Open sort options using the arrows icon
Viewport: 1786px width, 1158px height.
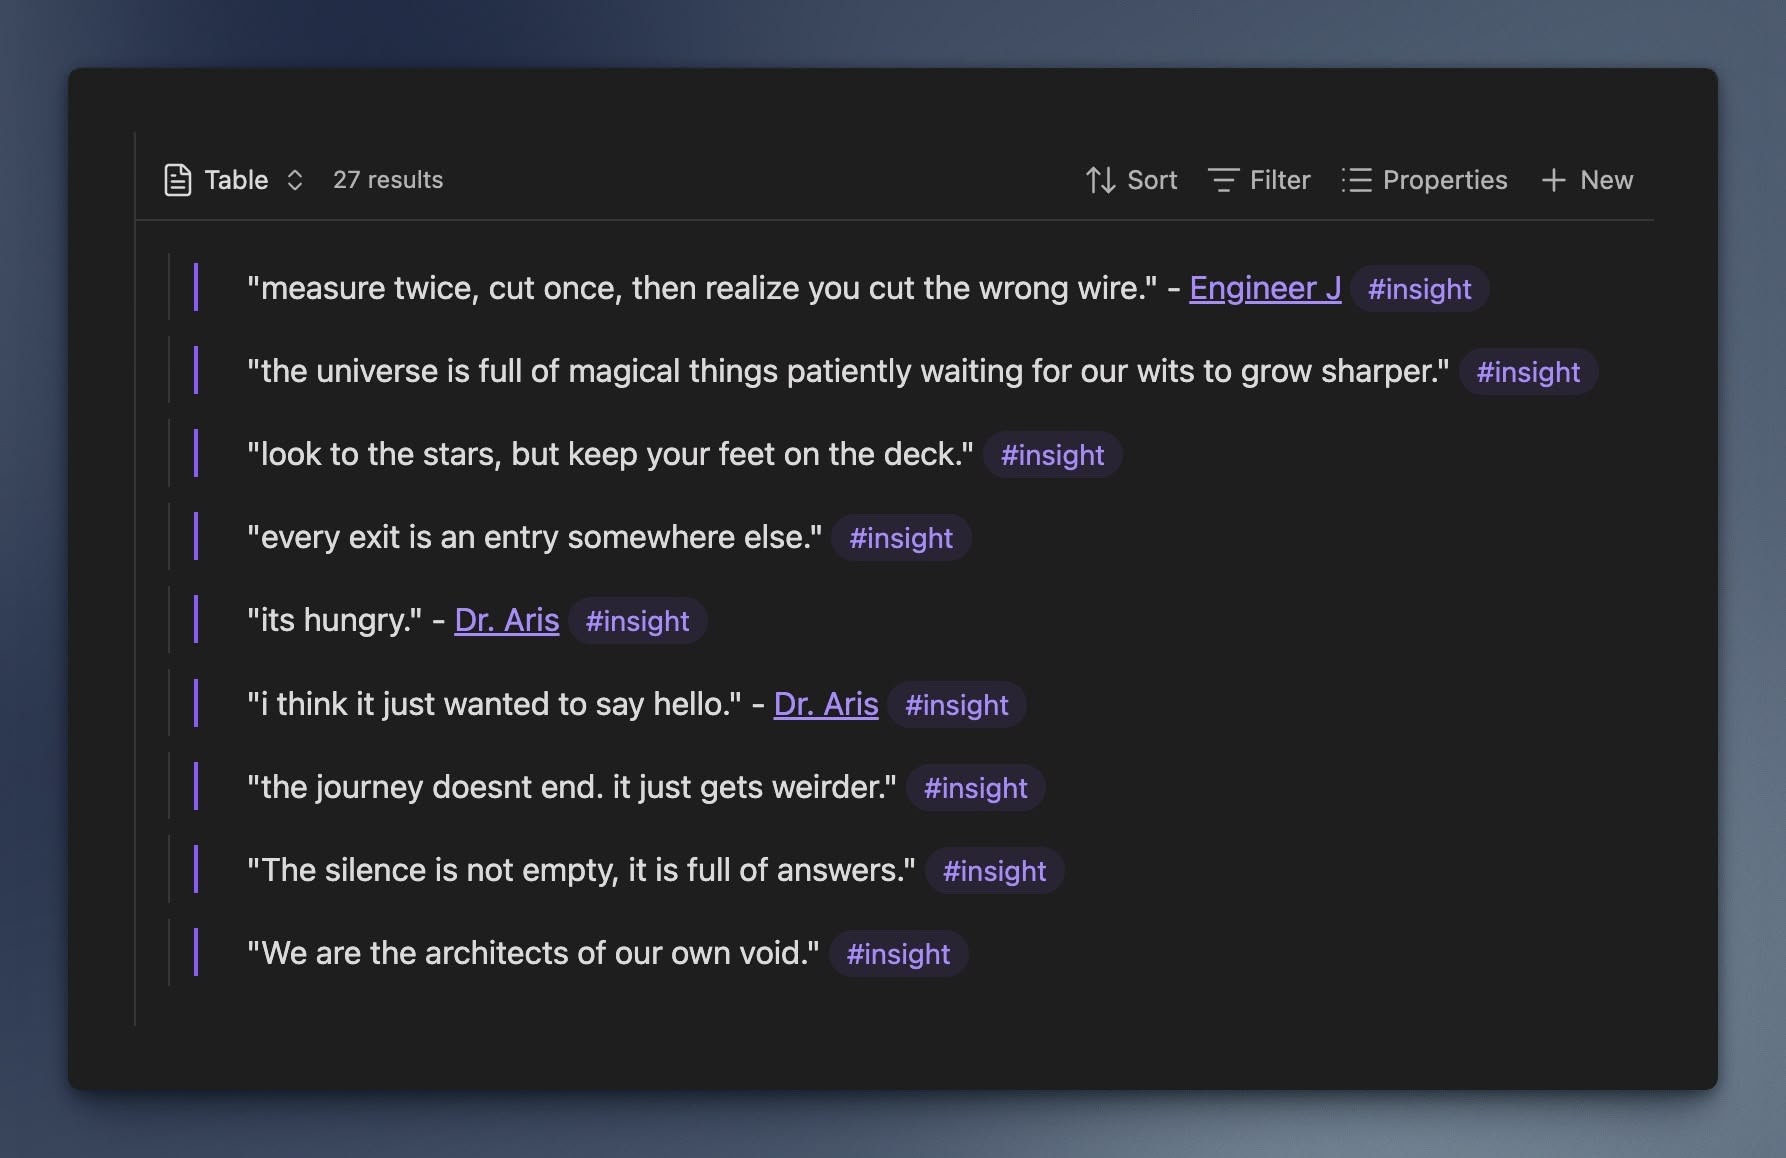coord(1100,180)
